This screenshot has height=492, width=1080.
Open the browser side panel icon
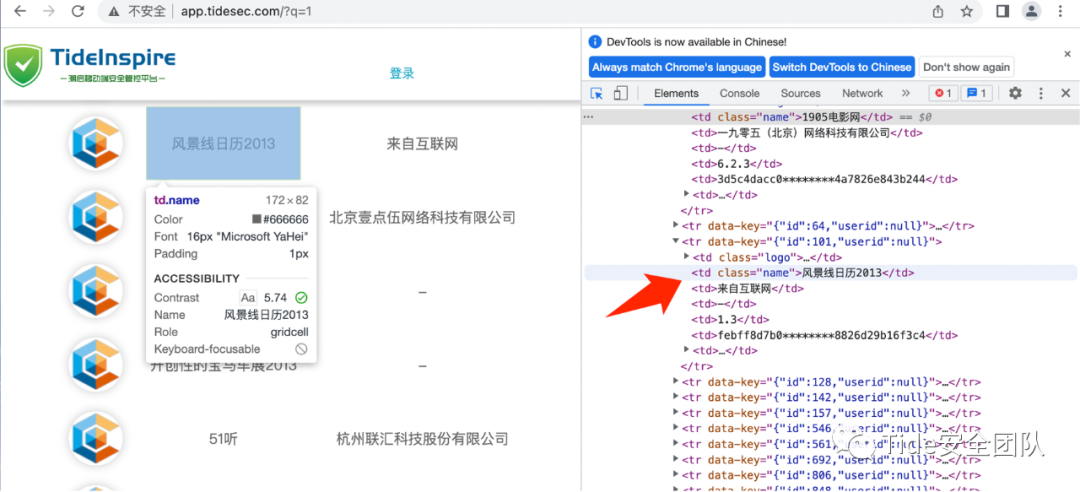coord(1003,11)
